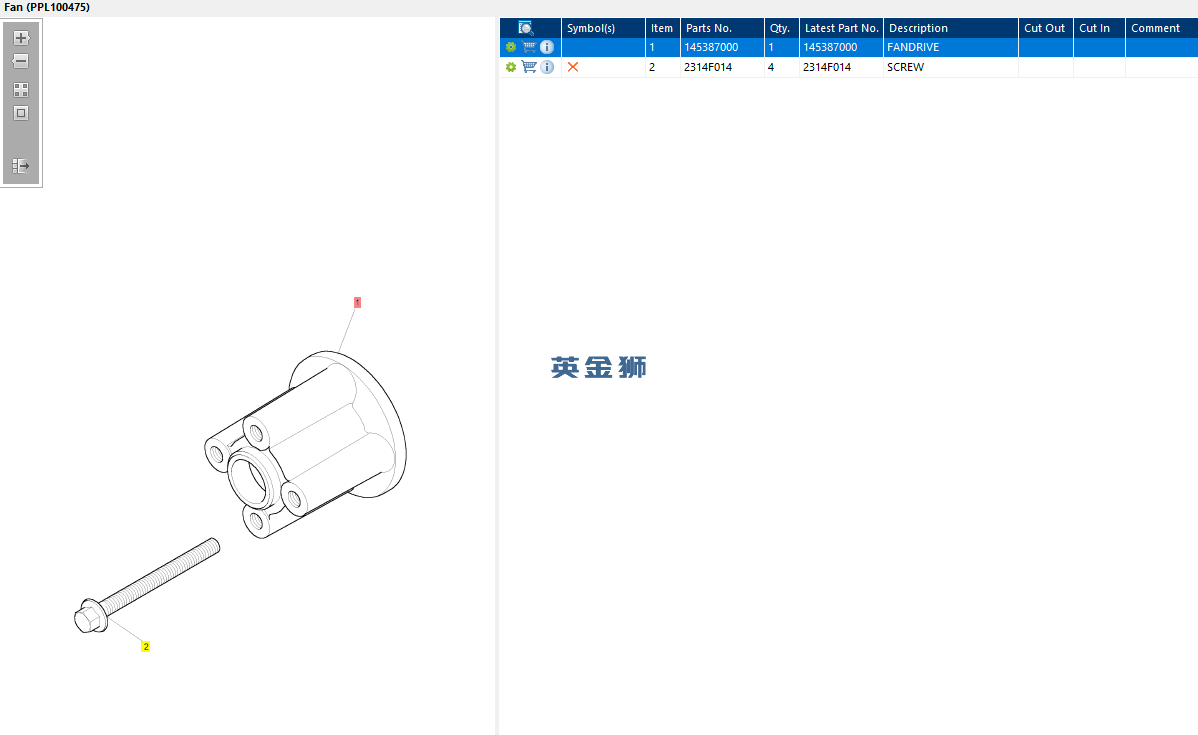The width and height of the screenshot is (1198, 735).
Task: Click the screw drawing in the diagram
Action: [x=147, y=586]
